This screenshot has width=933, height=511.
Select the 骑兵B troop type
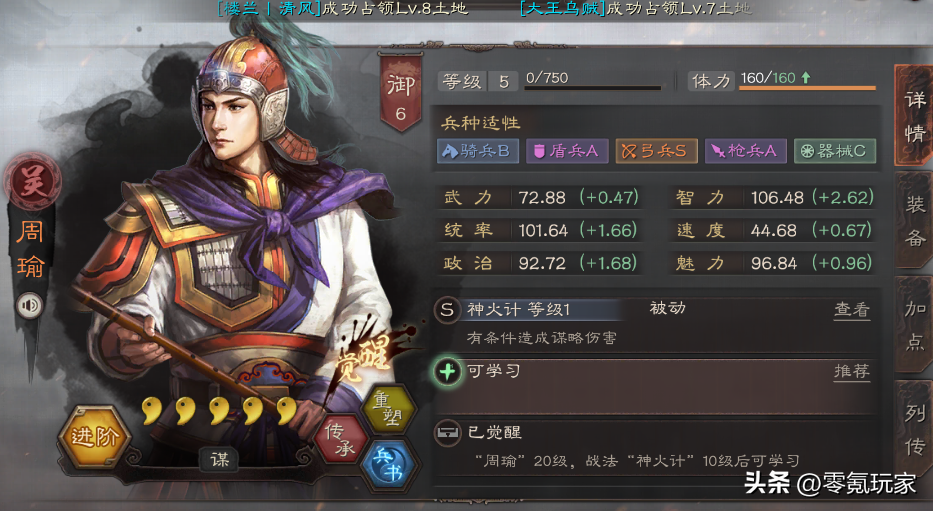[x=478, y=151]
